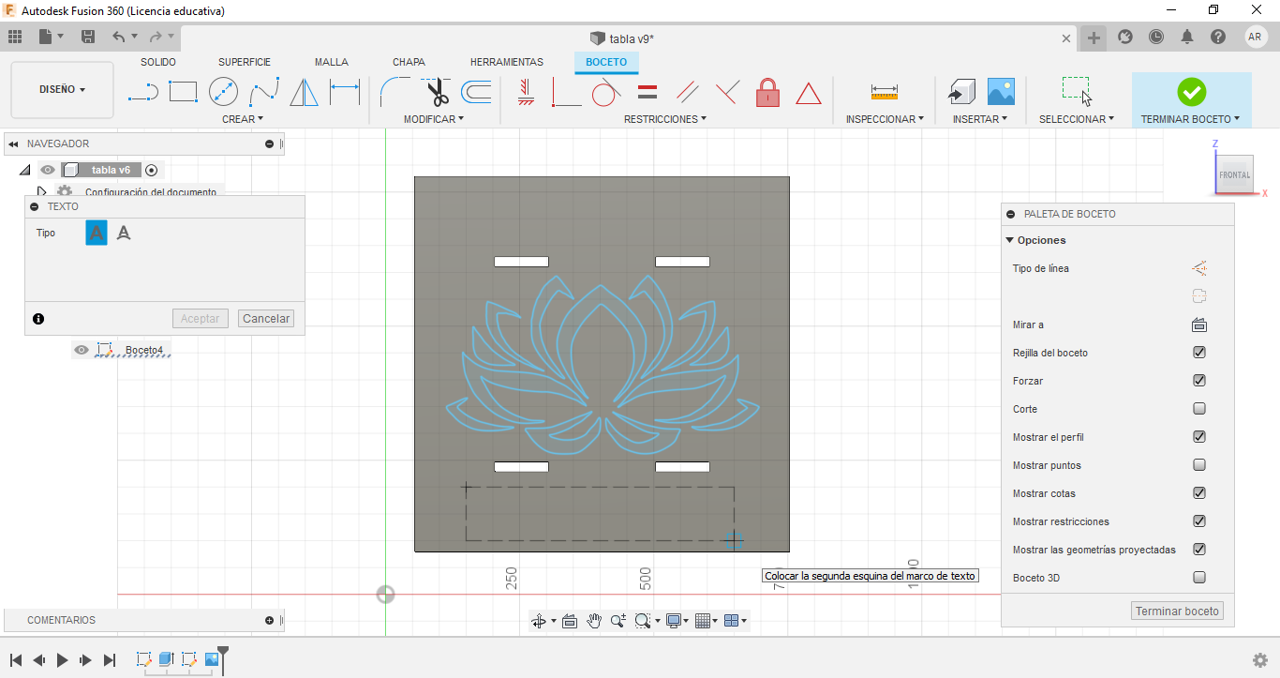Hide Boceto4 using its eye icon
This screenshot has width=1280, height=678.
[x=81, y=350]
